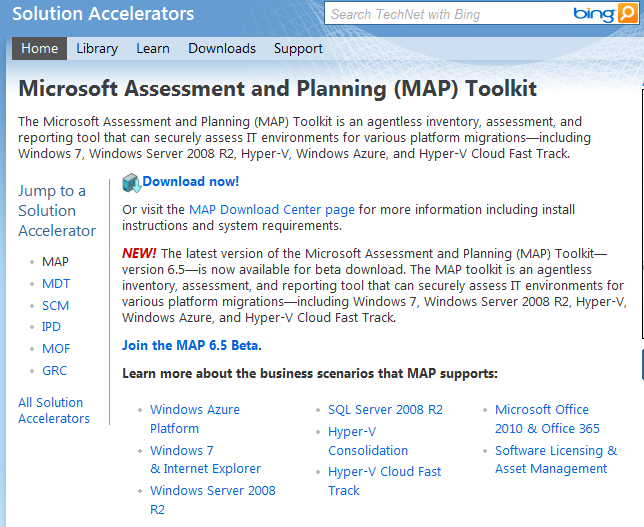Open Windows 7 & Internet Explorer link

(x=205, y=460)
